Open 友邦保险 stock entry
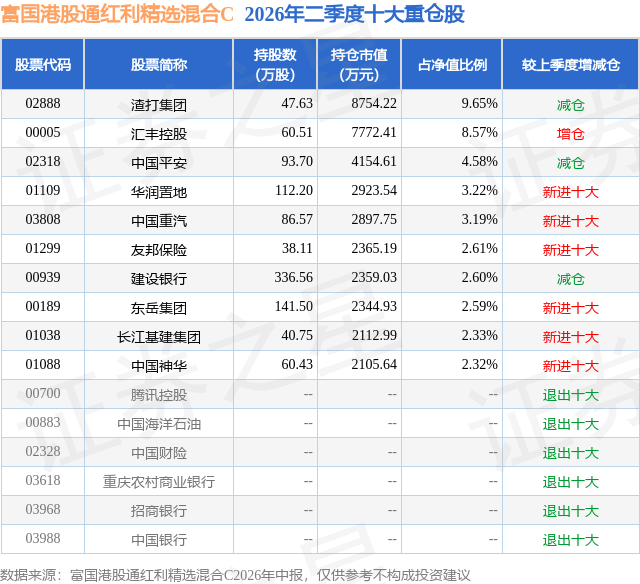 (x=159, y=249)
